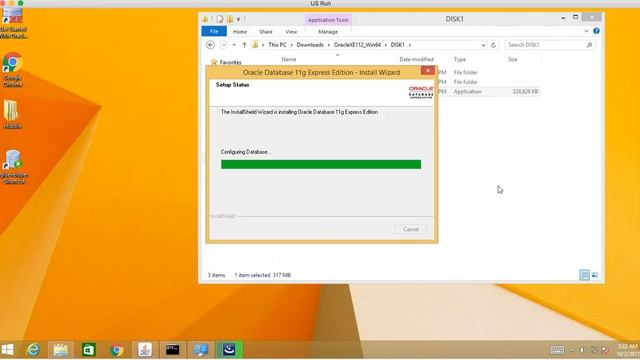640x360 pixels.
Task: Switch to large icons view in status bar
Action: click(x=595, y=275)
